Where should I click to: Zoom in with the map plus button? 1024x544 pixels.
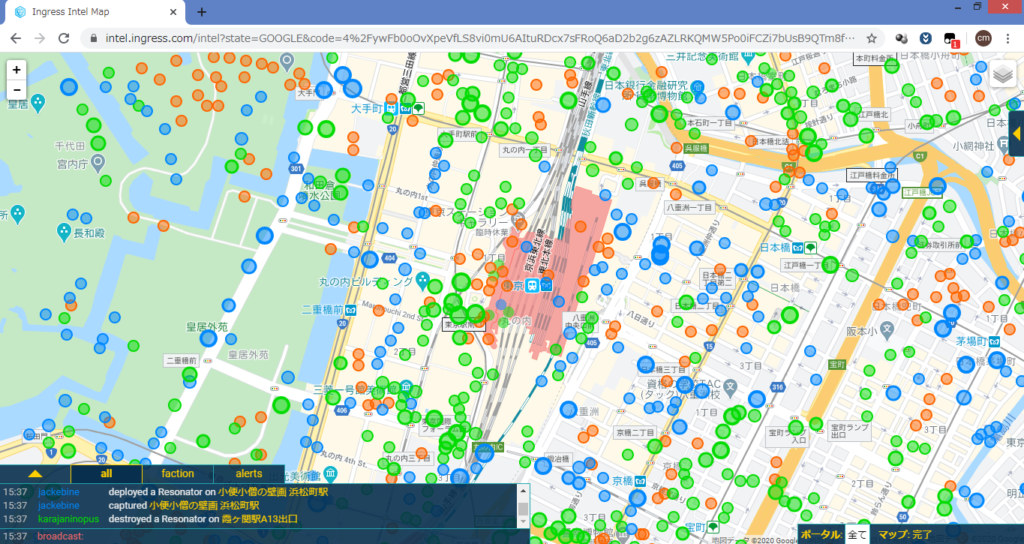coord(16,71)
